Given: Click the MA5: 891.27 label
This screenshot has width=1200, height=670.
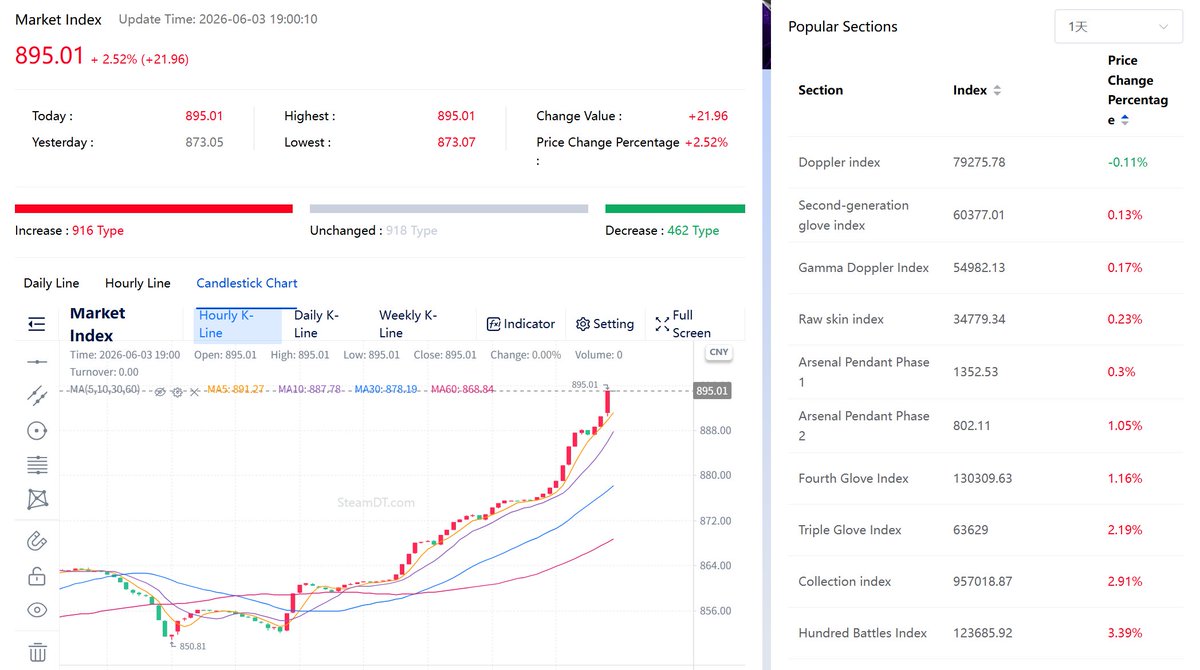Looking at the screenshot, I should pos(235,389).
